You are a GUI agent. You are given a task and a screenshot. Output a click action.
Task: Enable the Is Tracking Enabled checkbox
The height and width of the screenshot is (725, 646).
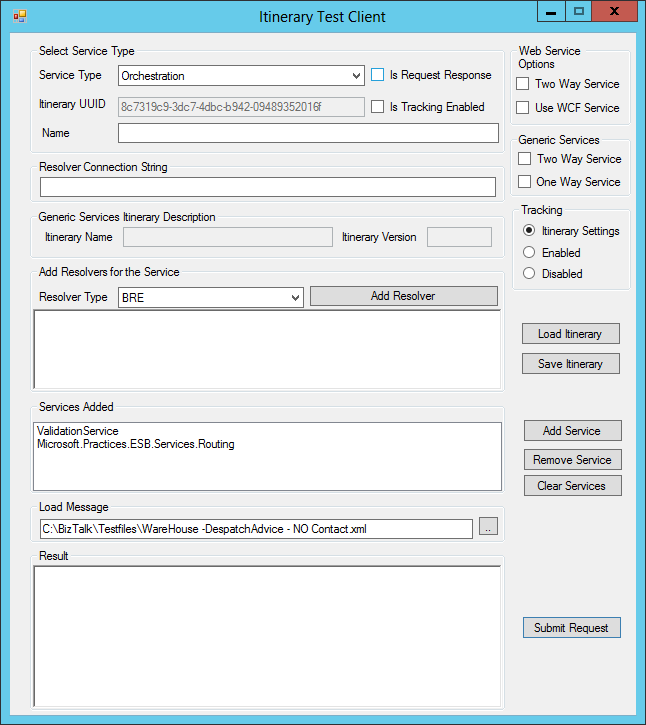(377, 107)
